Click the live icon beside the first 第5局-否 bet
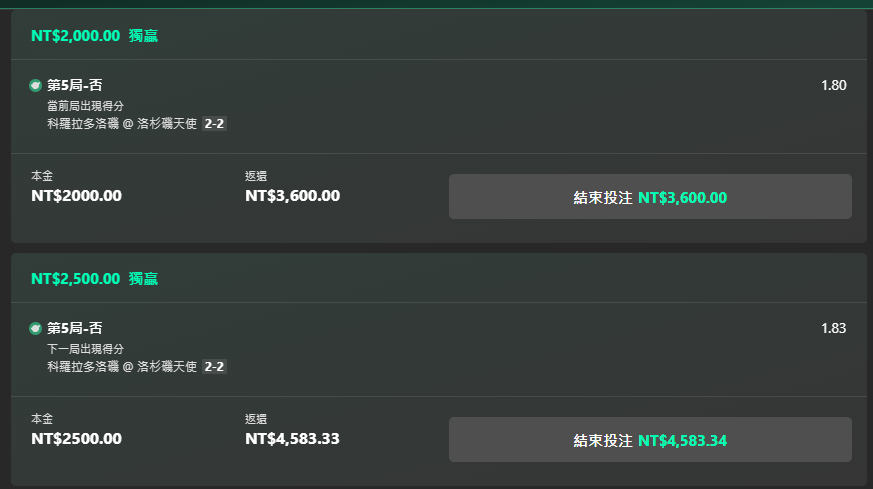The height and width of the screenshot is (489, 873). (x=35, y=86)
